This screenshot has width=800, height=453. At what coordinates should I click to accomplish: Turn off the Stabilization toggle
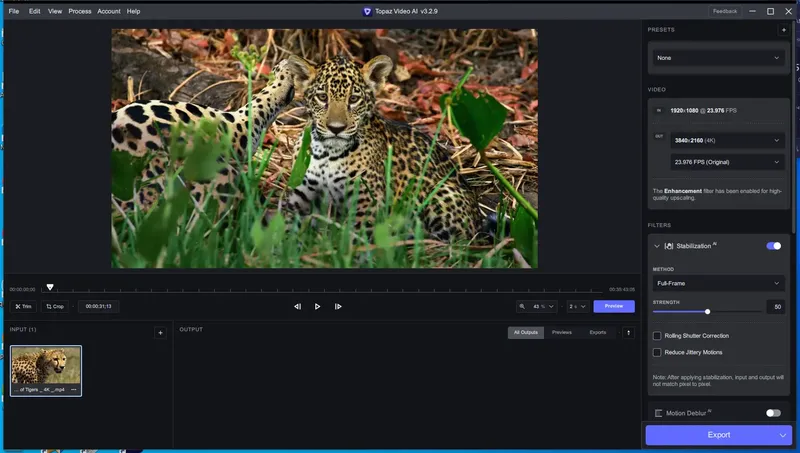[x=773, y=246]
